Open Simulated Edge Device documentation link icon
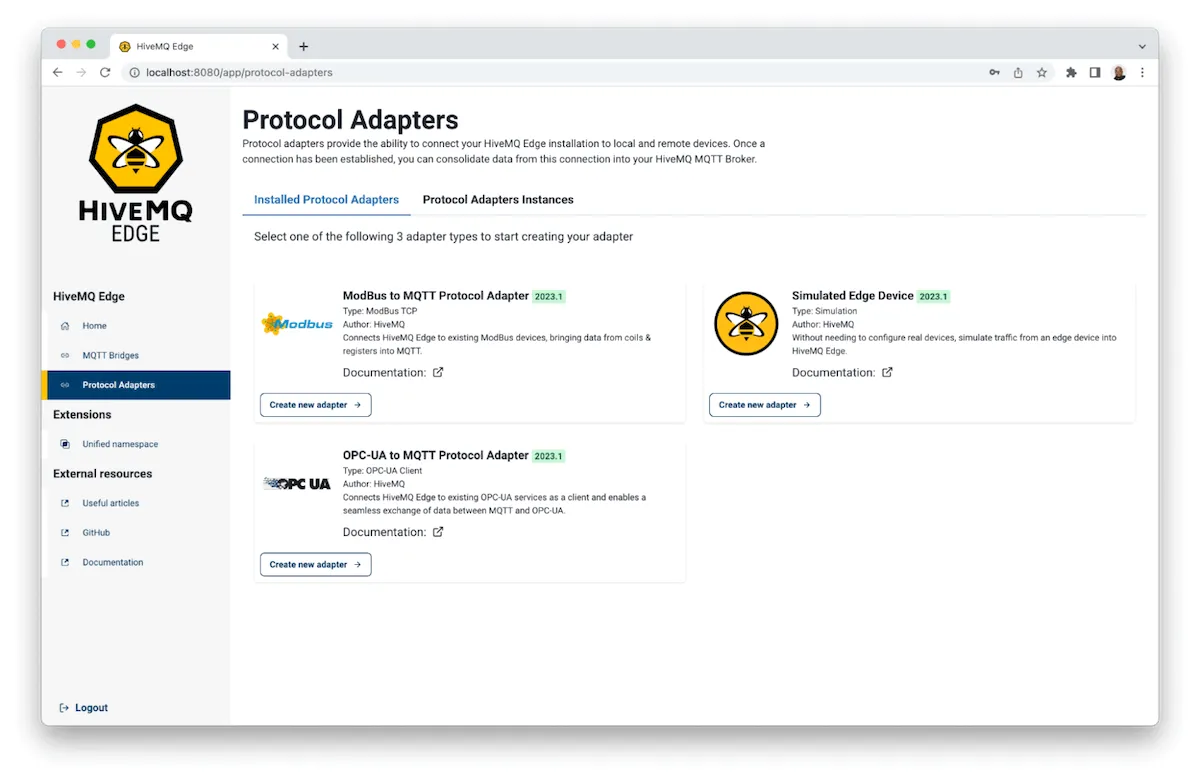 pos(887,372)
